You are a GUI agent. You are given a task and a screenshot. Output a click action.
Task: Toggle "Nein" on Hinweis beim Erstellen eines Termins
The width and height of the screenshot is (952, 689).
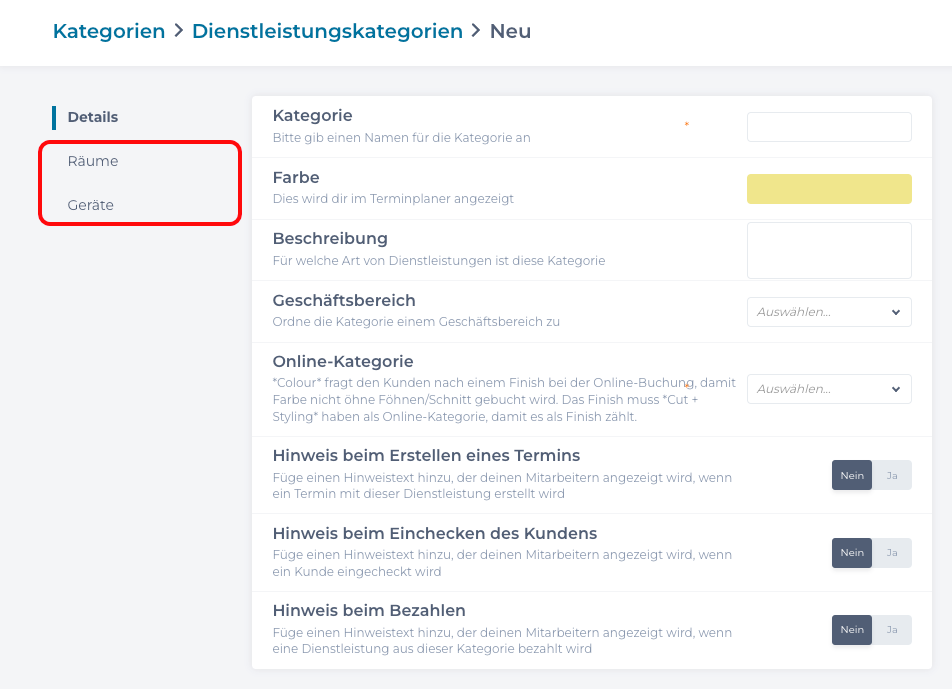click(852, 475)
